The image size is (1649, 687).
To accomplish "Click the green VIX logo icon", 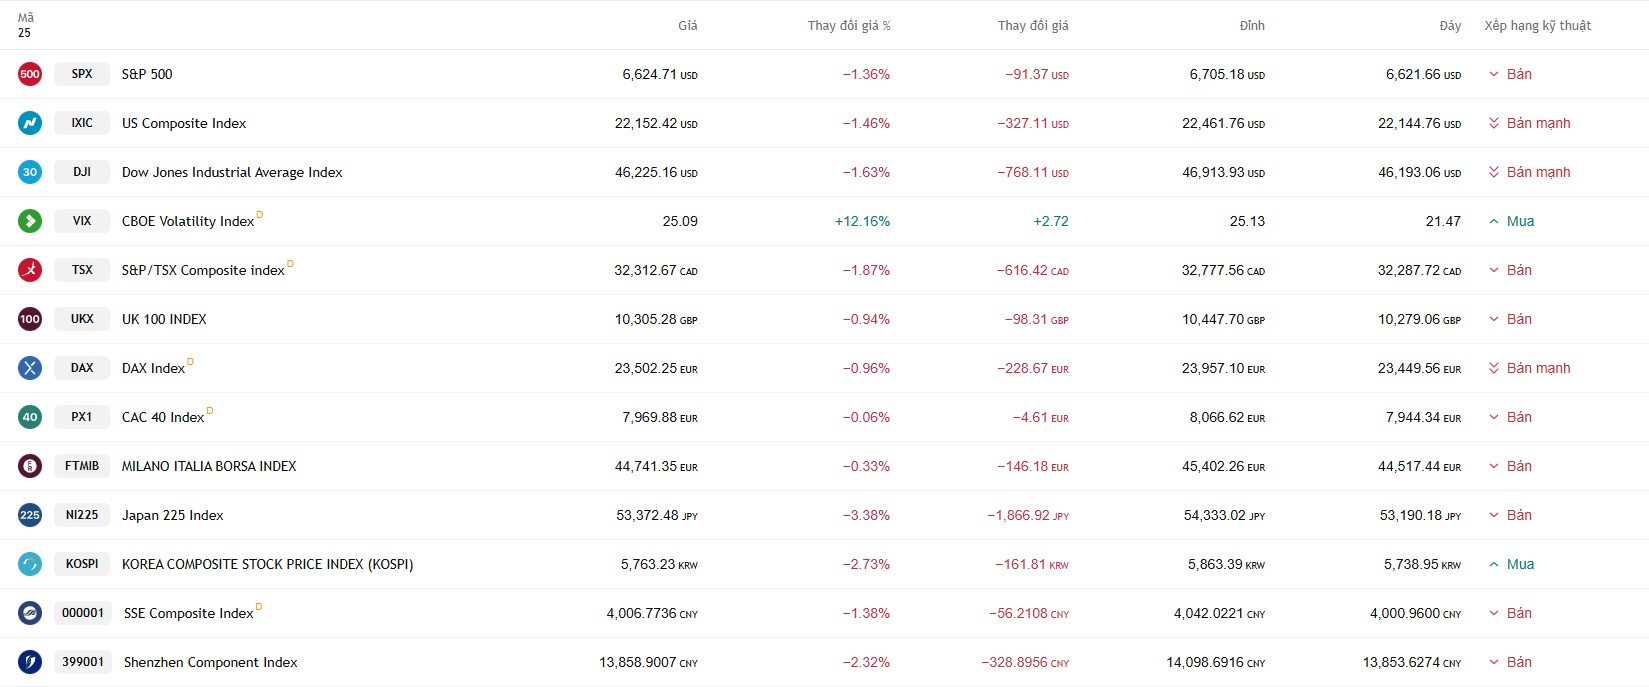I will click(x=30, y=221).
